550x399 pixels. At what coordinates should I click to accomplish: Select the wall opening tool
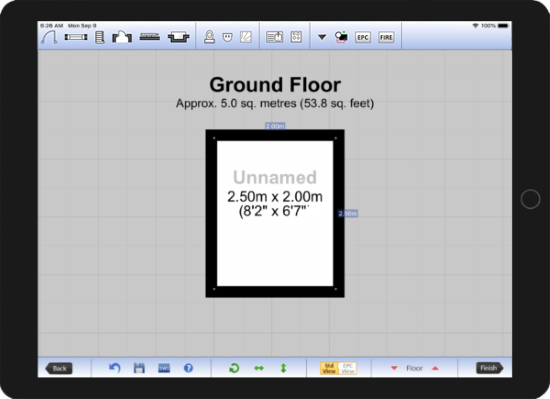click(x=122, y=37)
